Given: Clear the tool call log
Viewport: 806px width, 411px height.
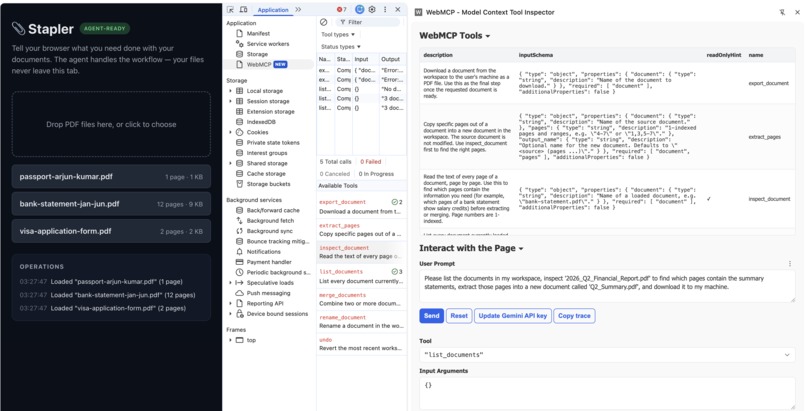Looking at the screenshot, I should 323,22.
